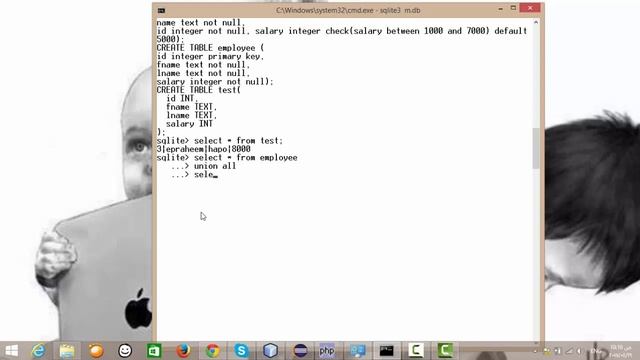This screenshot has width=640, height=360.
Task: Switch to the cmd.exe taskbar icon
Action: (386, 351)
